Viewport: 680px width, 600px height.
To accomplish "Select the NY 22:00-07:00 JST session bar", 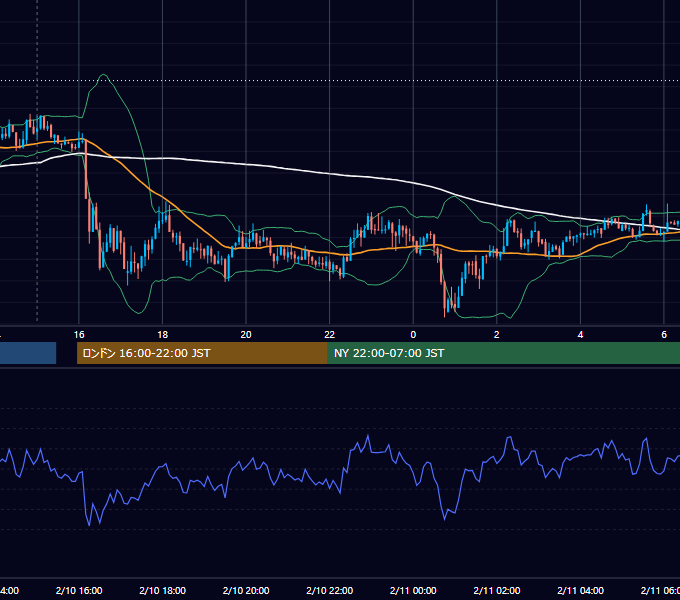I will click(504, 353).
